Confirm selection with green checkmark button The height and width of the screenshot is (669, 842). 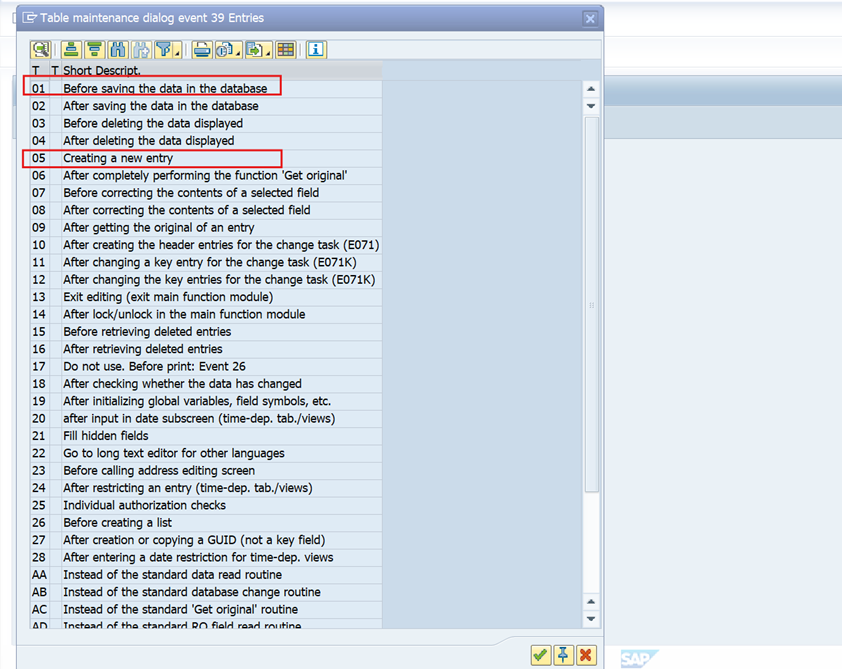click(x=540, y=655)
